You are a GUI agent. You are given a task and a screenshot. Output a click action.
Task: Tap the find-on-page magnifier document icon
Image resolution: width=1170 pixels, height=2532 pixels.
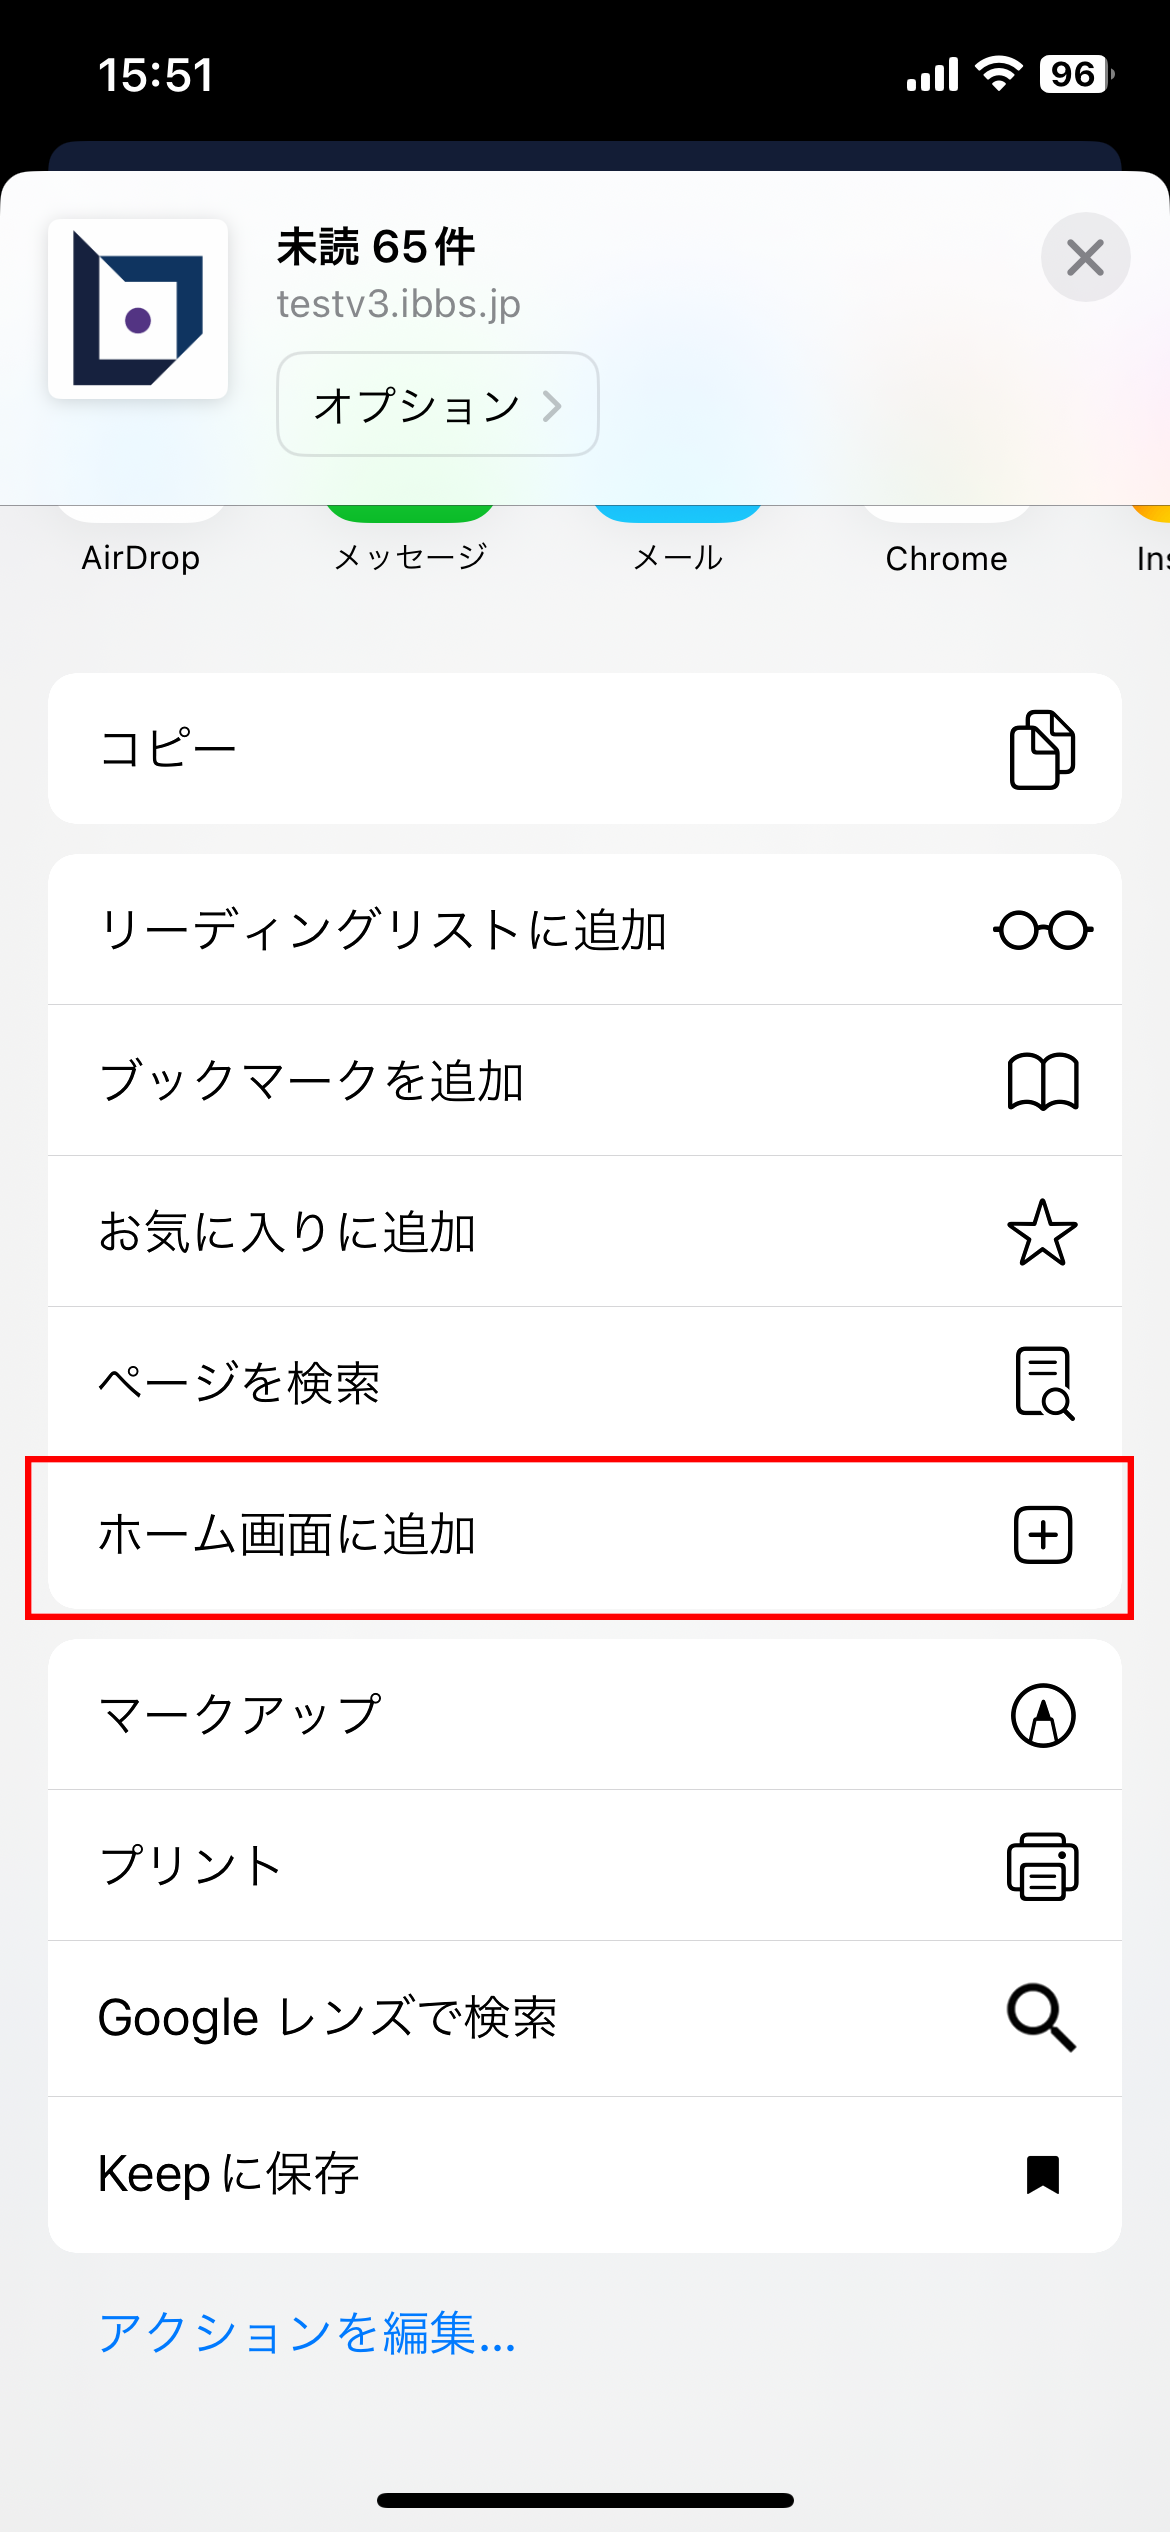pos(1042,1383)
